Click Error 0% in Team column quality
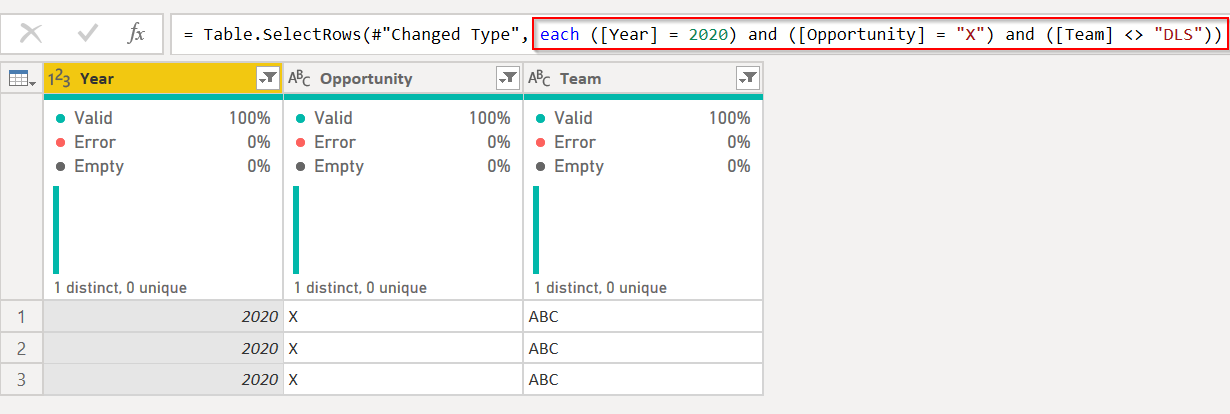 [643, 142]
